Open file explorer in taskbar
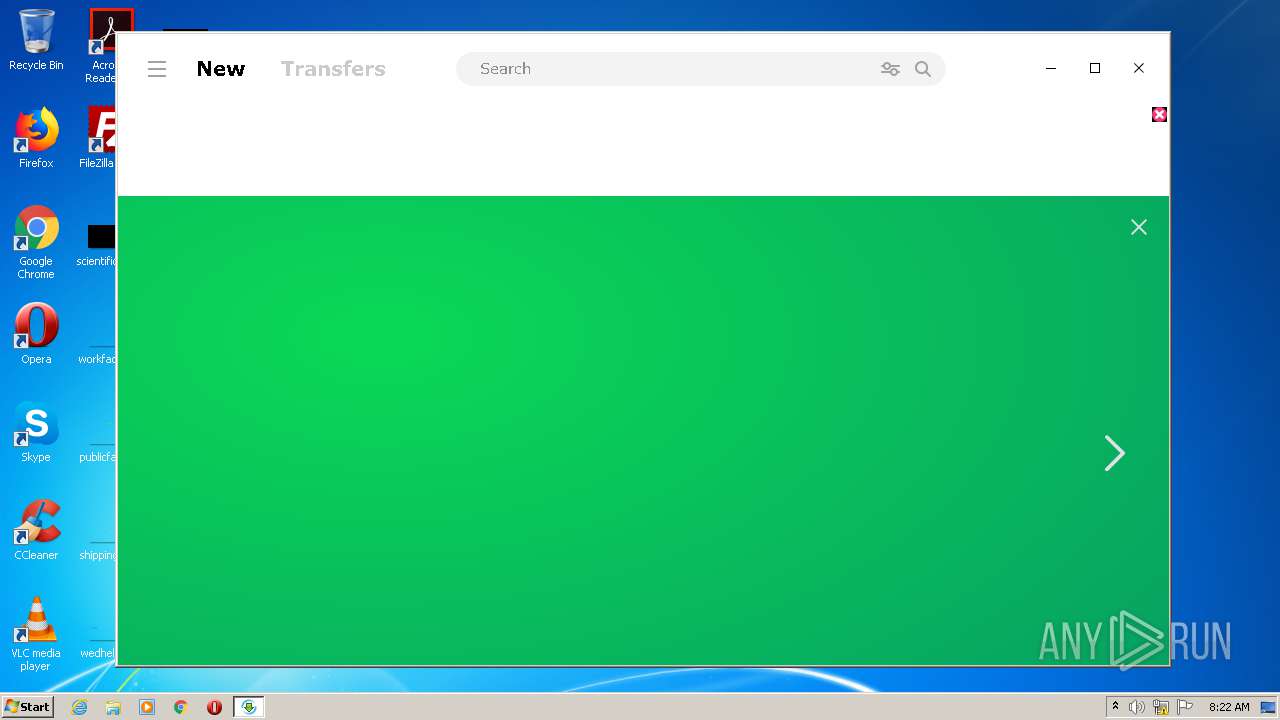The width and height of the screenshot is (1280, 720). pyautogui.click(x=113, y=707)
